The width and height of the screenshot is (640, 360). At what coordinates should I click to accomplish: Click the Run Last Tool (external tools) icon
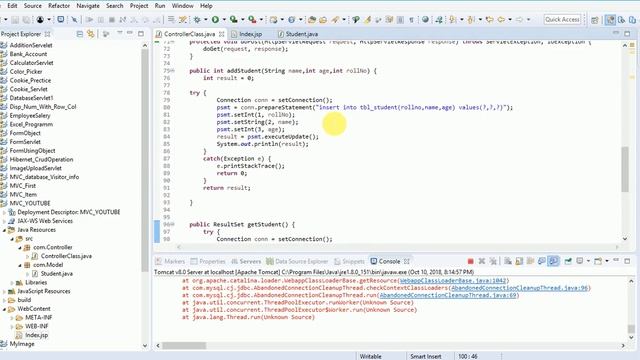pyautogui.click(x=252, y=20)
